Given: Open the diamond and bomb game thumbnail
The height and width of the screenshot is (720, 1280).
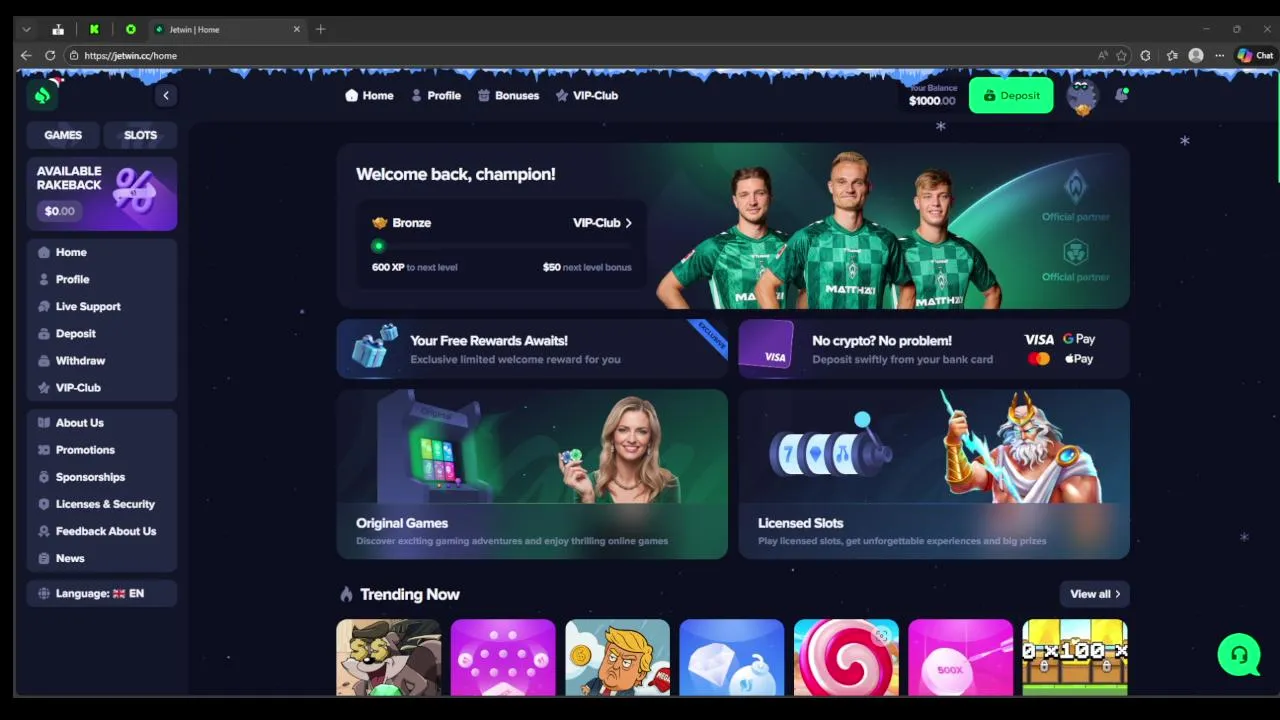Looking at the screenshot, I should click(x=732, y=657).
